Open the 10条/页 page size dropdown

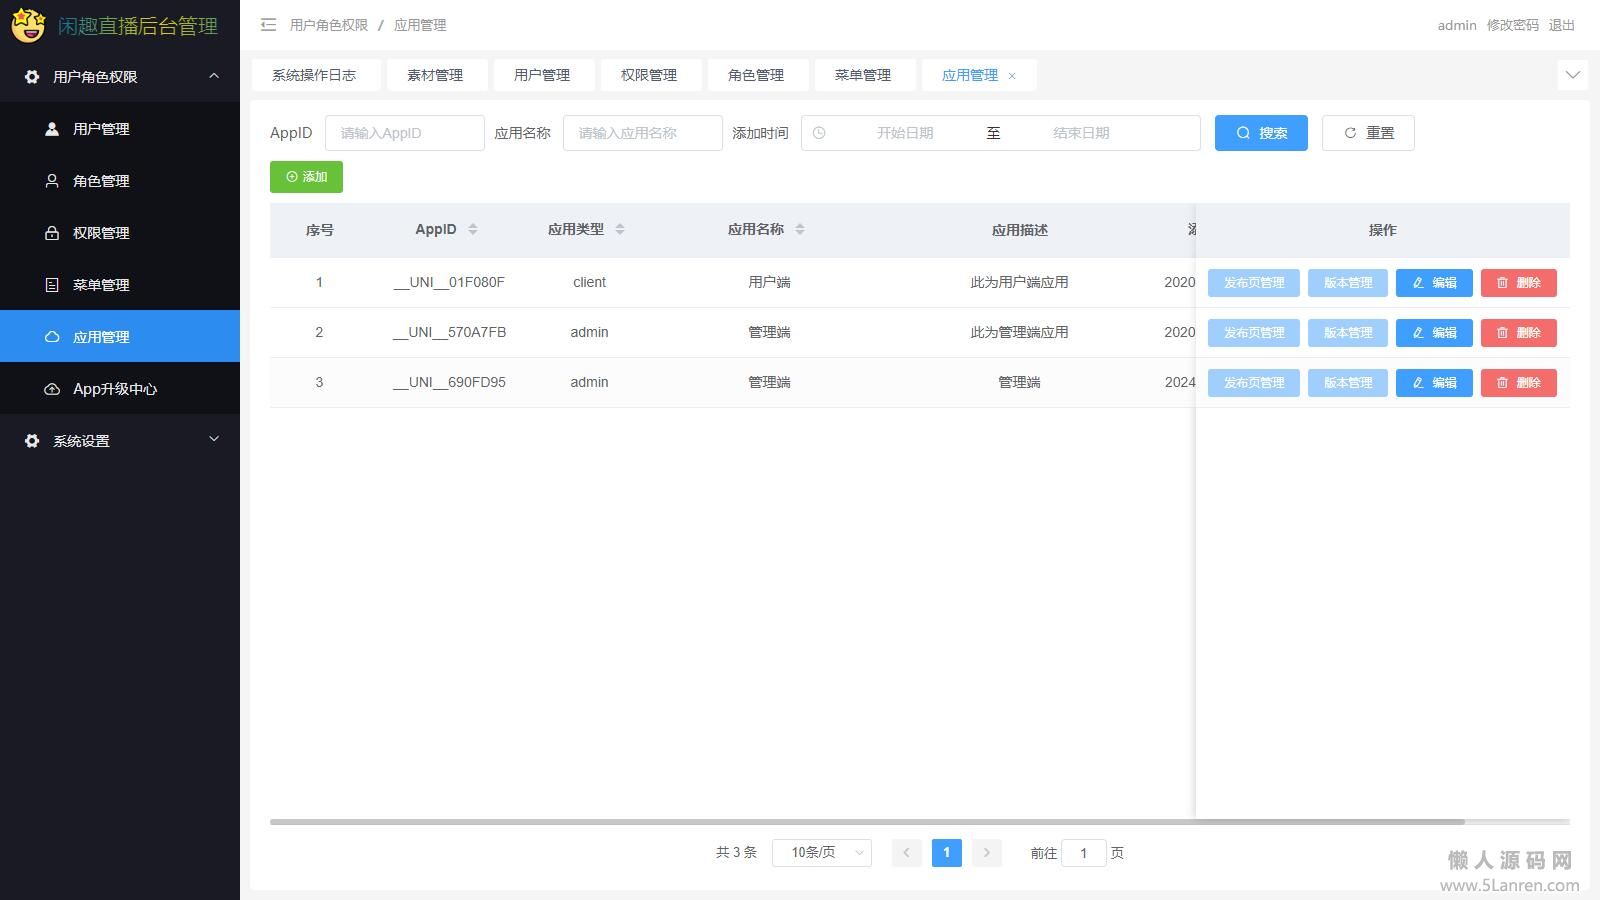click(x=821, y=853)
